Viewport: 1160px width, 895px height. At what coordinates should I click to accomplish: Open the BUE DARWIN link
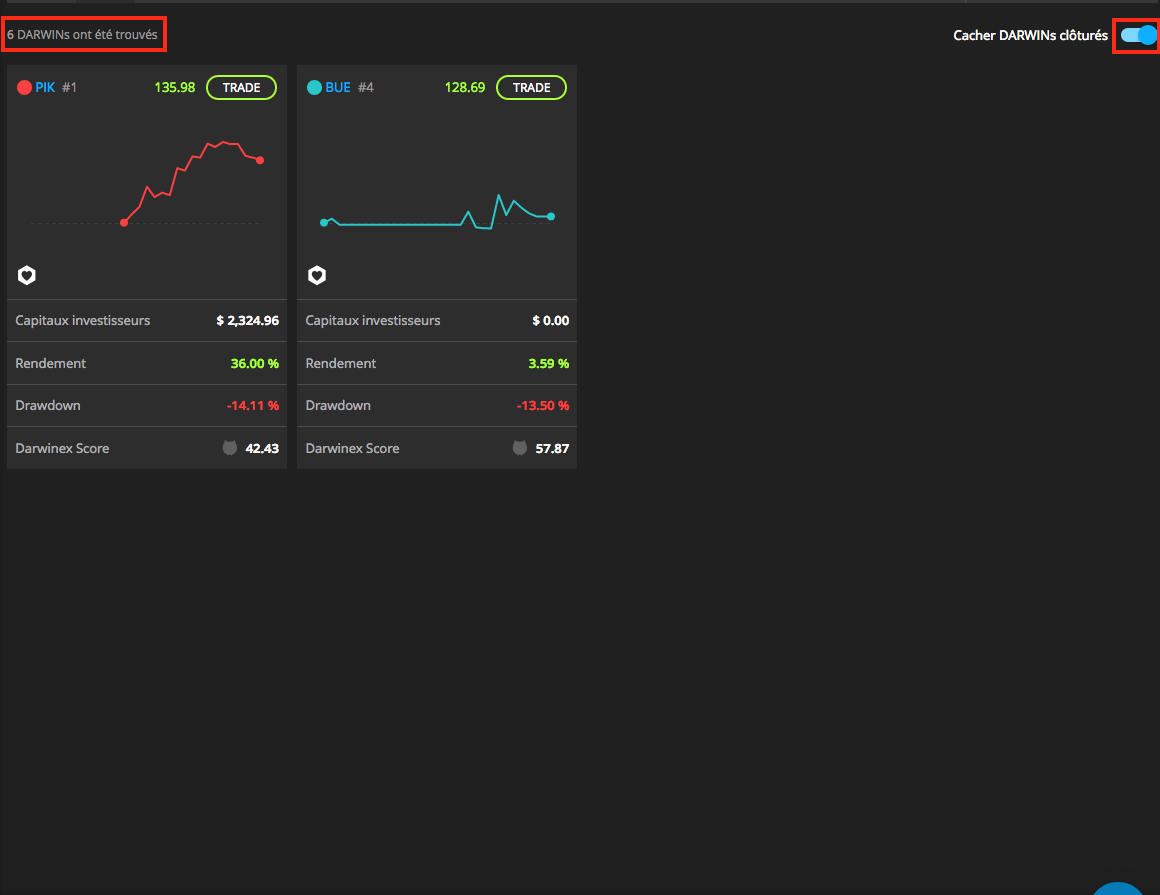click(338, 87)
